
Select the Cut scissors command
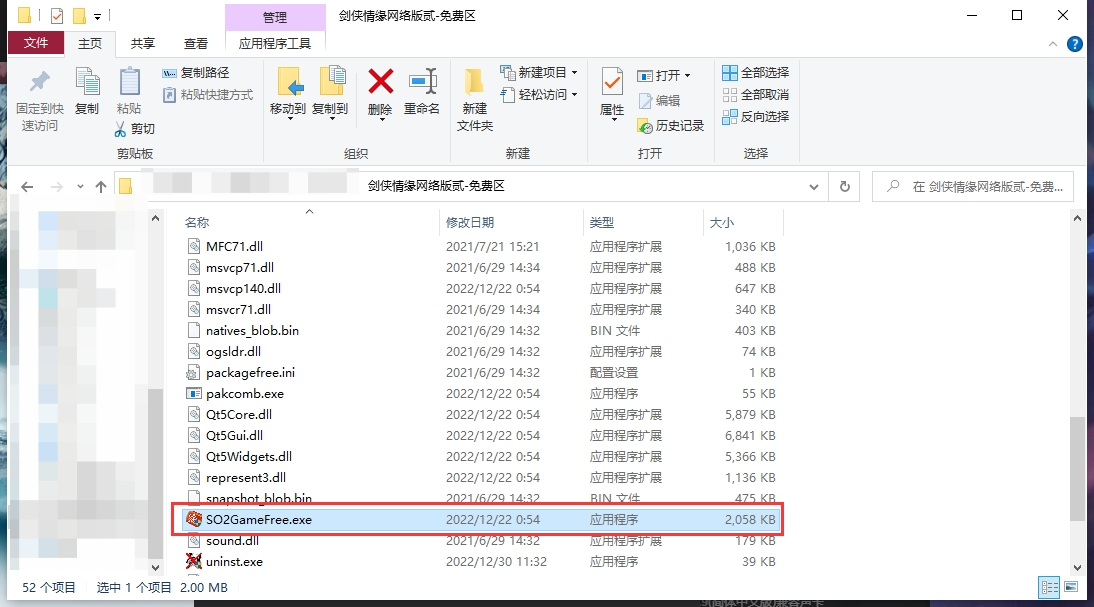[x=135, y=128]
